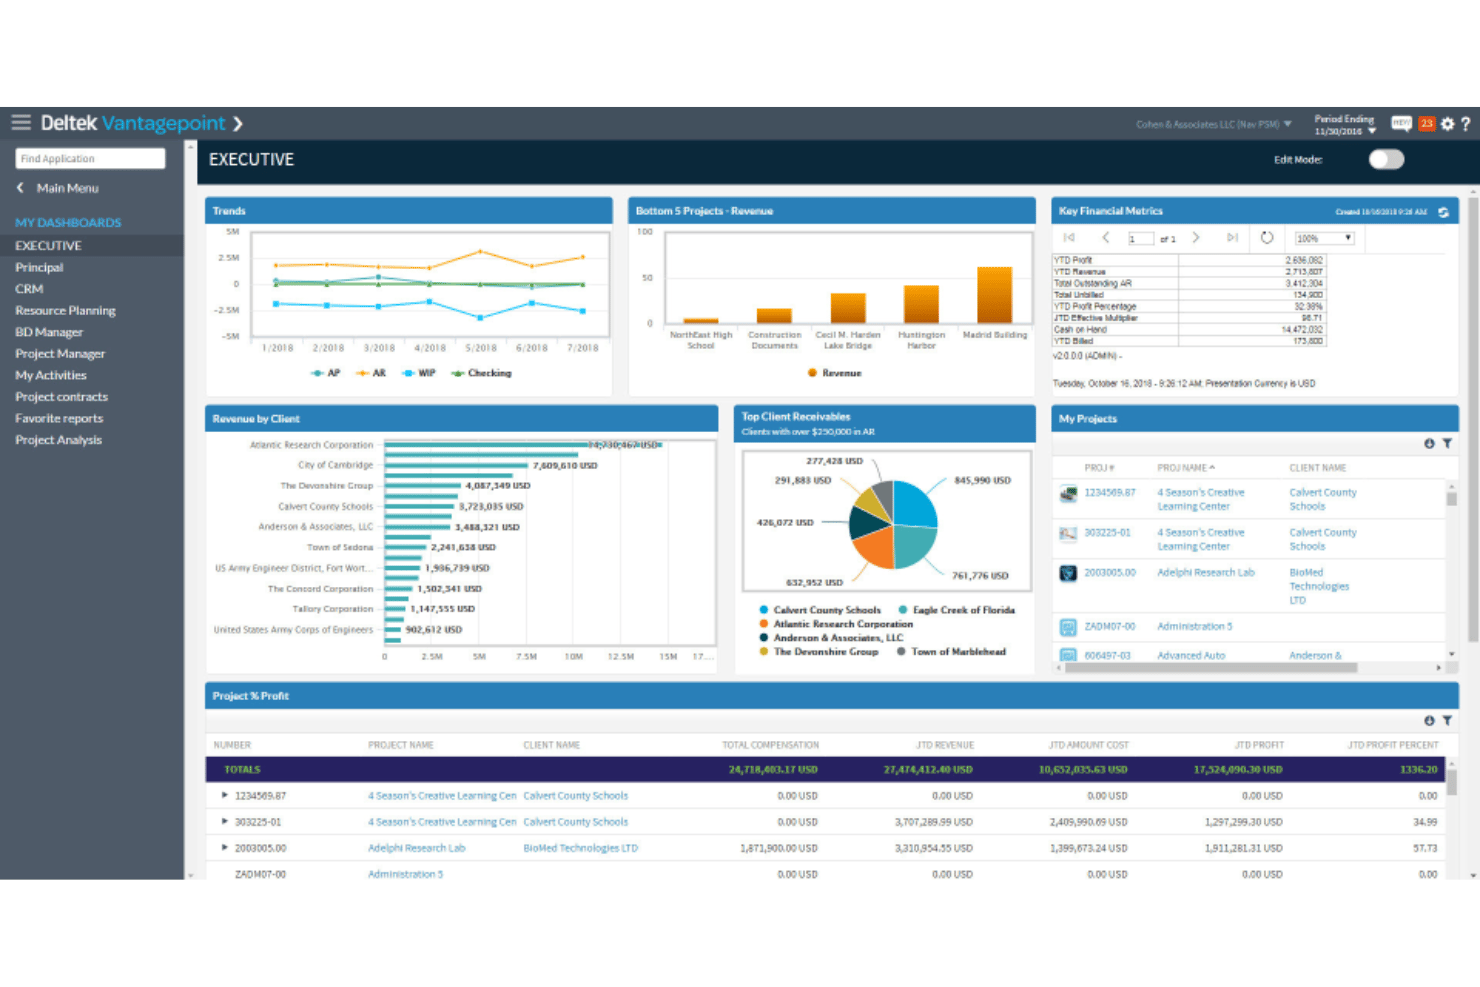Toggle AR series in Trends legend

370,373
